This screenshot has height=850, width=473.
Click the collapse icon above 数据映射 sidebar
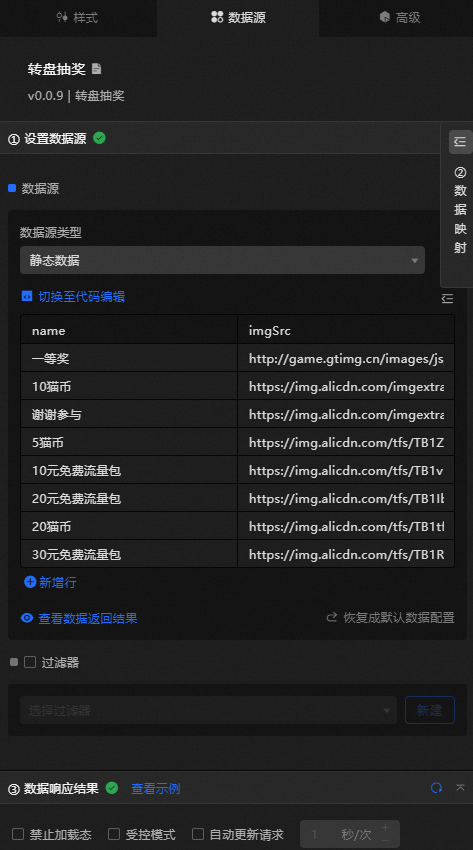[460, 141]
